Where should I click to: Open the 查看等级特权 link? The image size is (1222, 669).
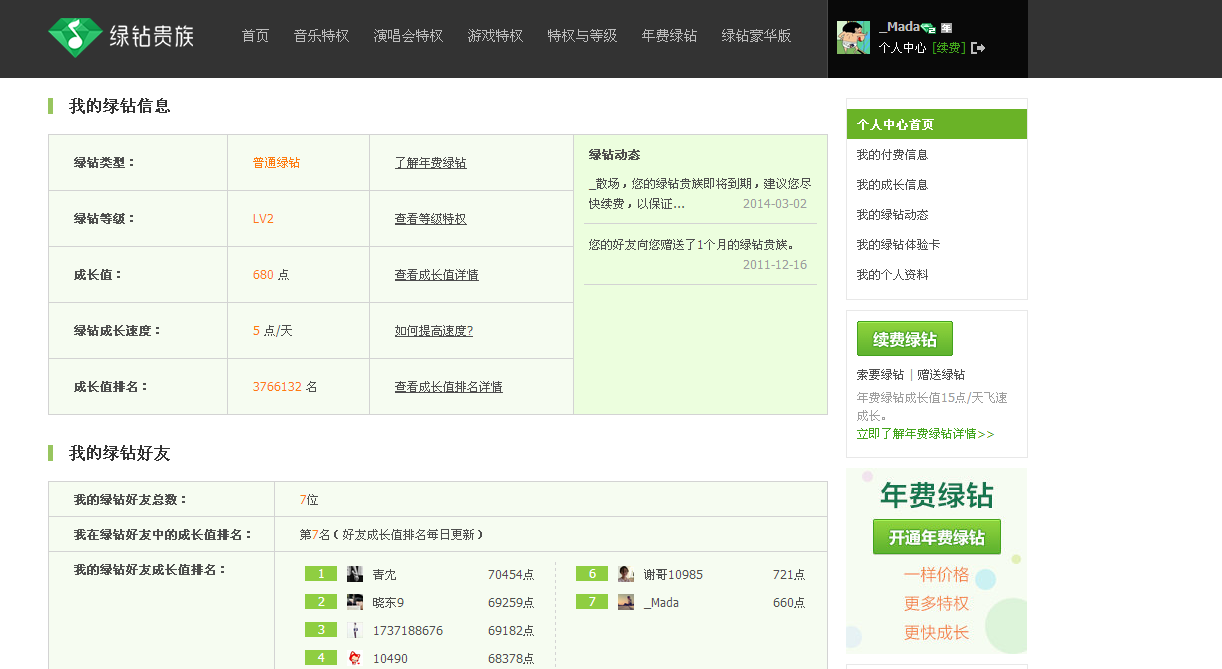(430, 219)
